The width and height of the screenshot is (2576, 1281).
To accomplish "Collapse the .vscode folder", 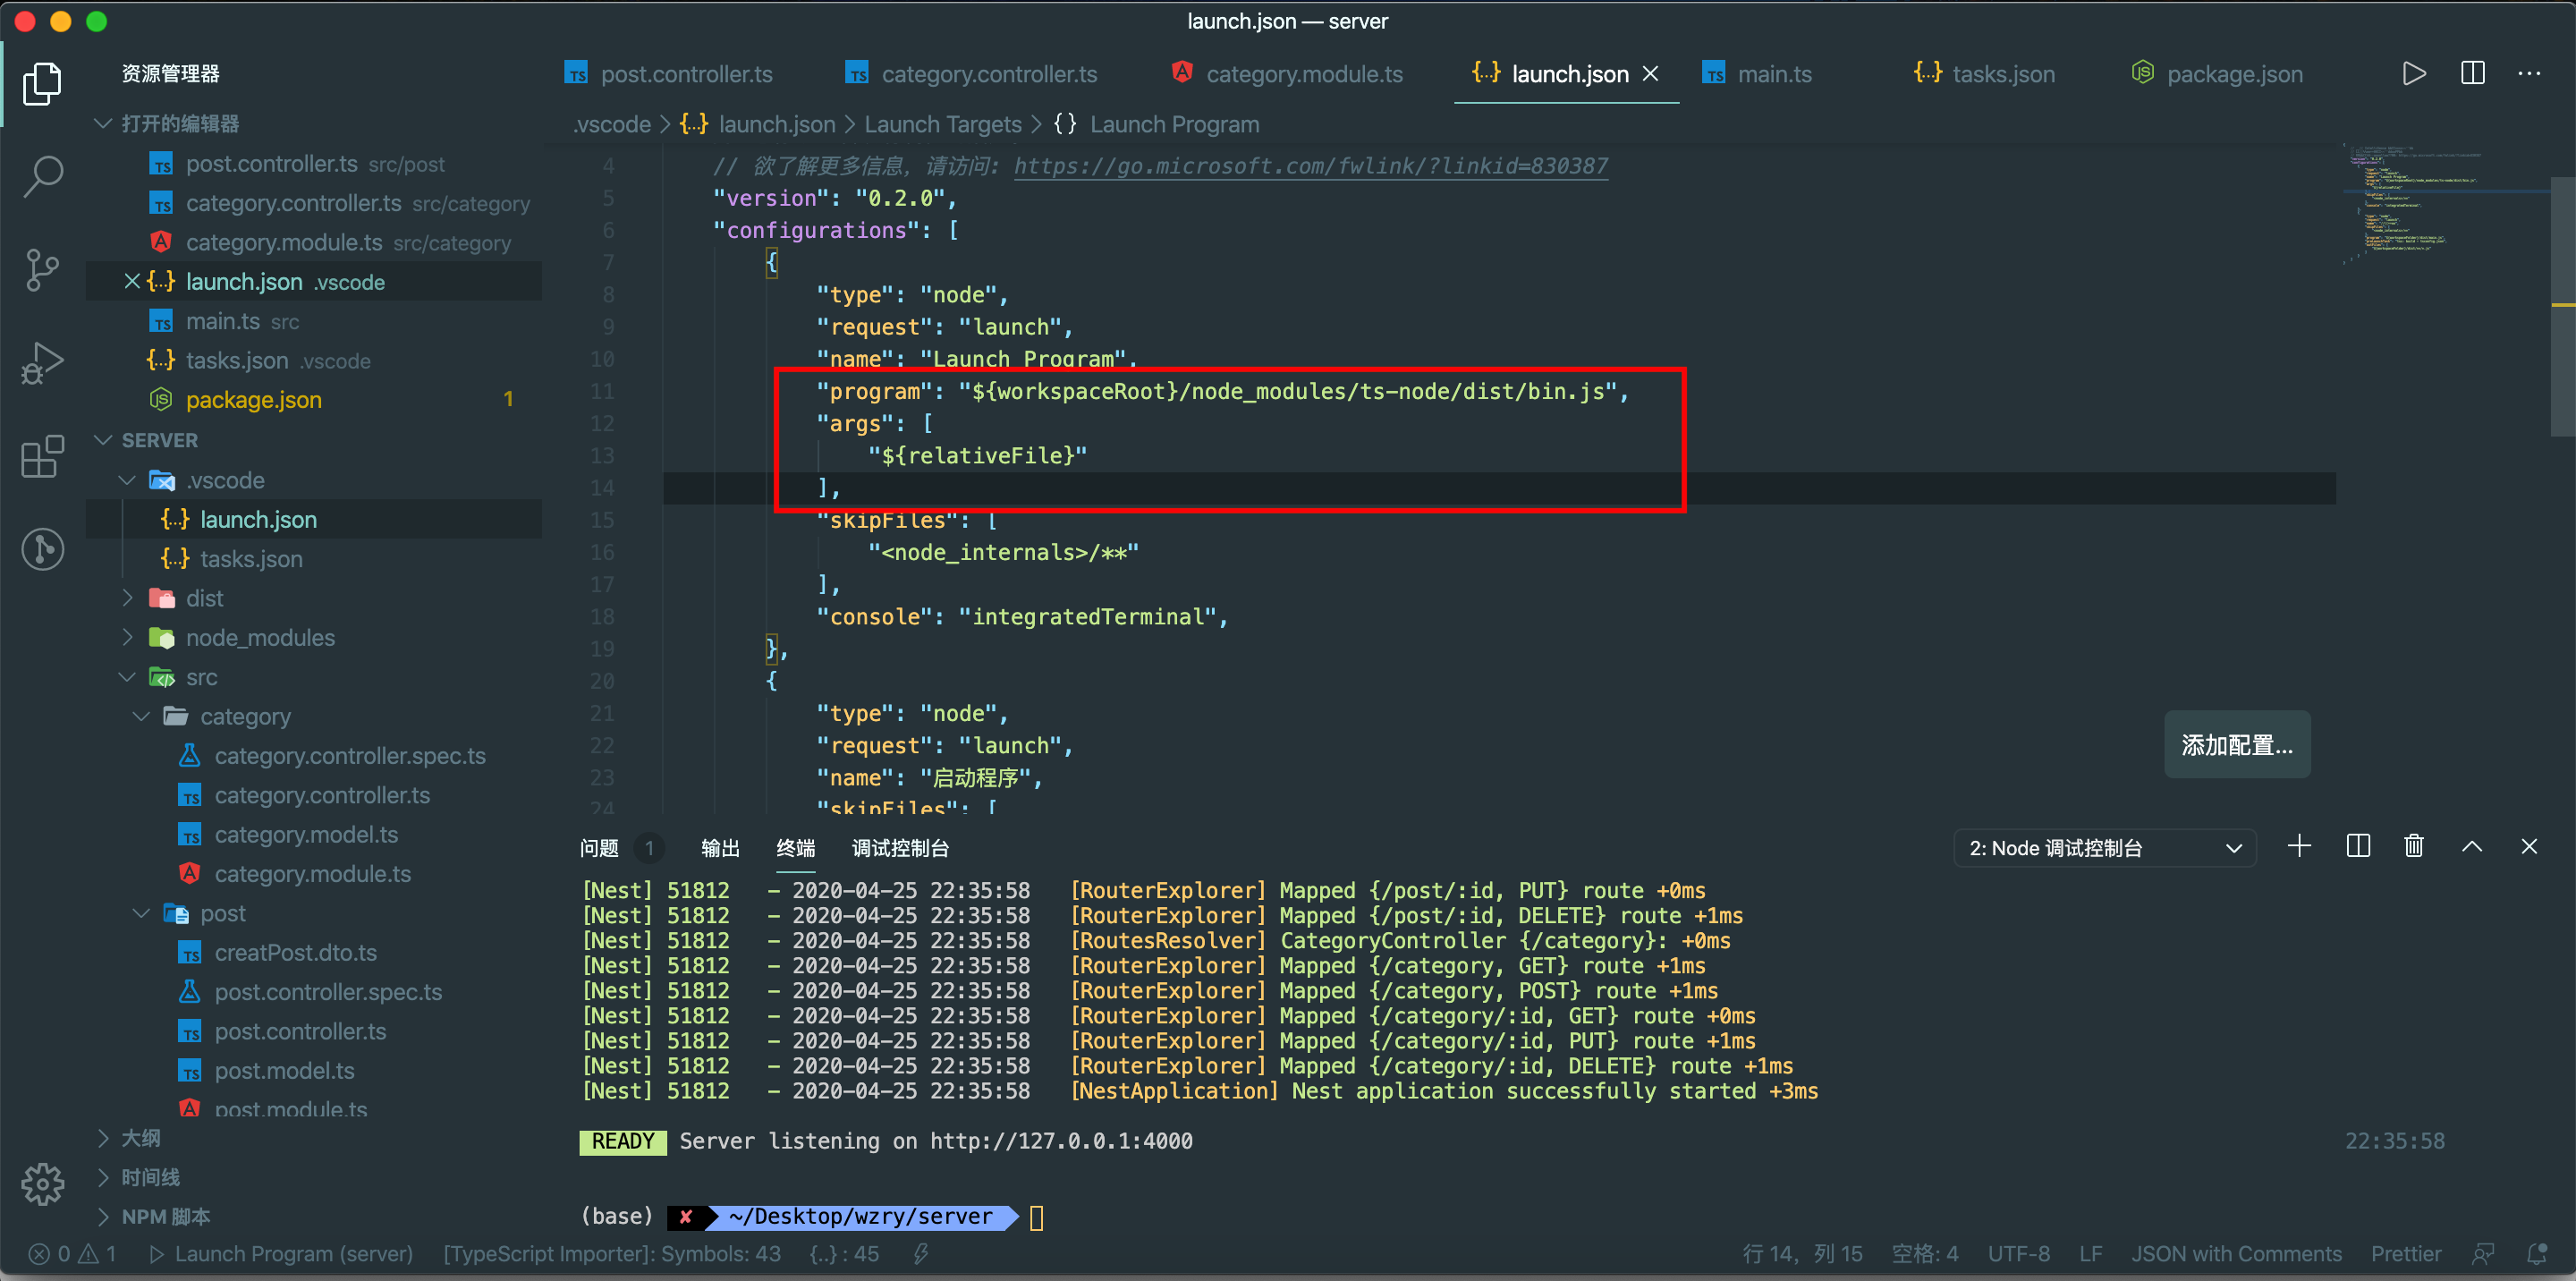I will click(127, 480).
